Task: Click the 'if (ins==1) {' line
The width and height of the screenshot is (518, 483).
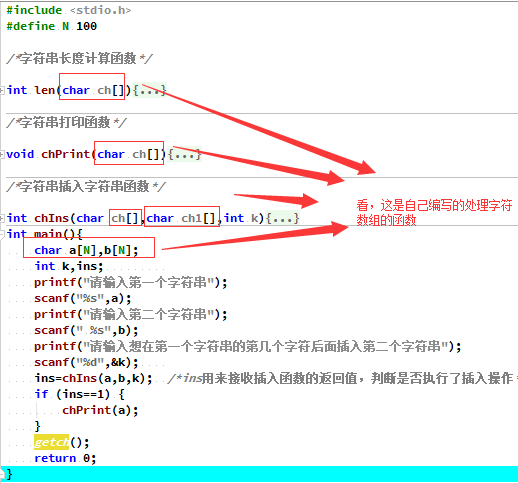Action: [x=79, y=394]
